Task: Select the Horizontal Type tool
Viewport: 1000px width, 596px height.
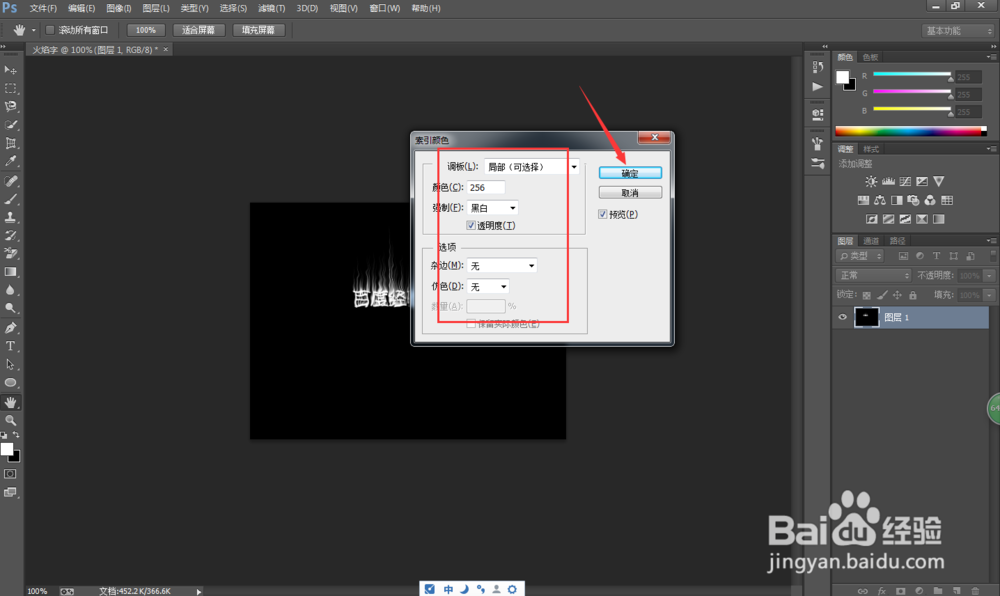Action: pyautogui.click(x=11, y=346)
